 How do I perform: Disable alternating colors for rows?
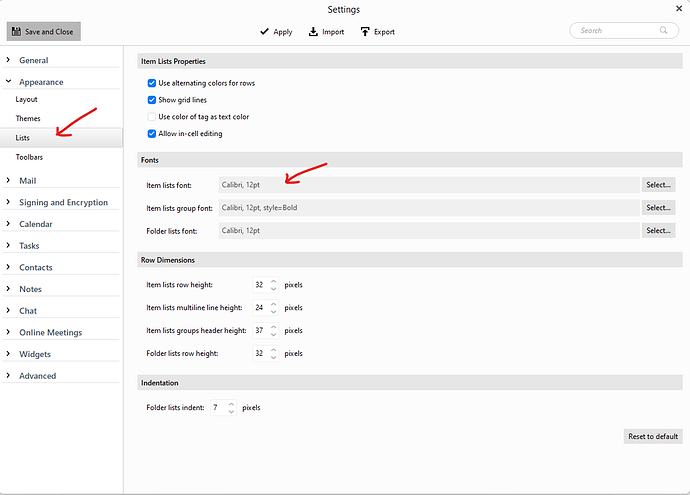[152, 83]
